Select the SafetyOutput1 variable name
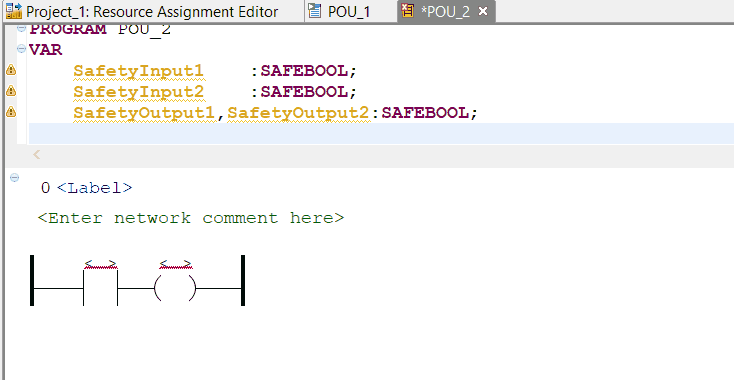734x380 pixels. 146,113
